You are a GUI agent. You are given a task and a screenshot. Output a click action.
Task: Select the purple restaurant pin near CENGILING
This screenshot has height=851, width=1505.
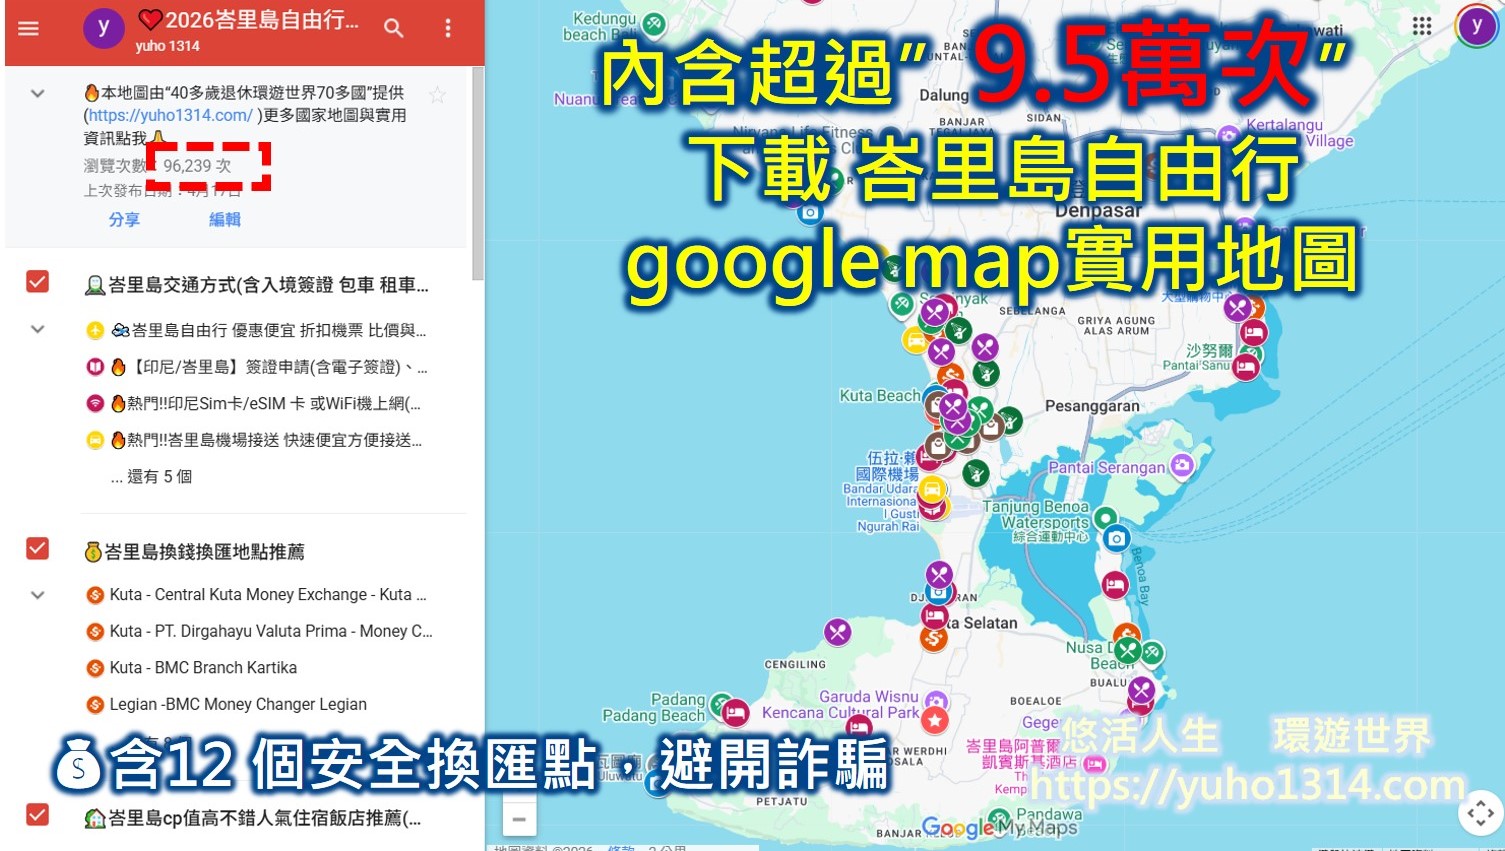click(x=838, y=632)
